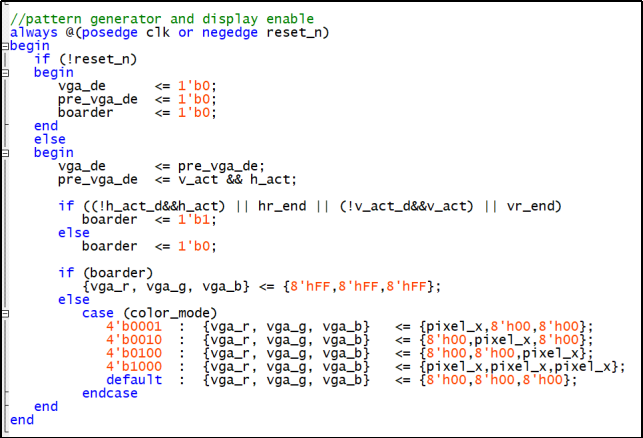Click the 'case' keyword
Screen dimensions: 643x438
98,313
